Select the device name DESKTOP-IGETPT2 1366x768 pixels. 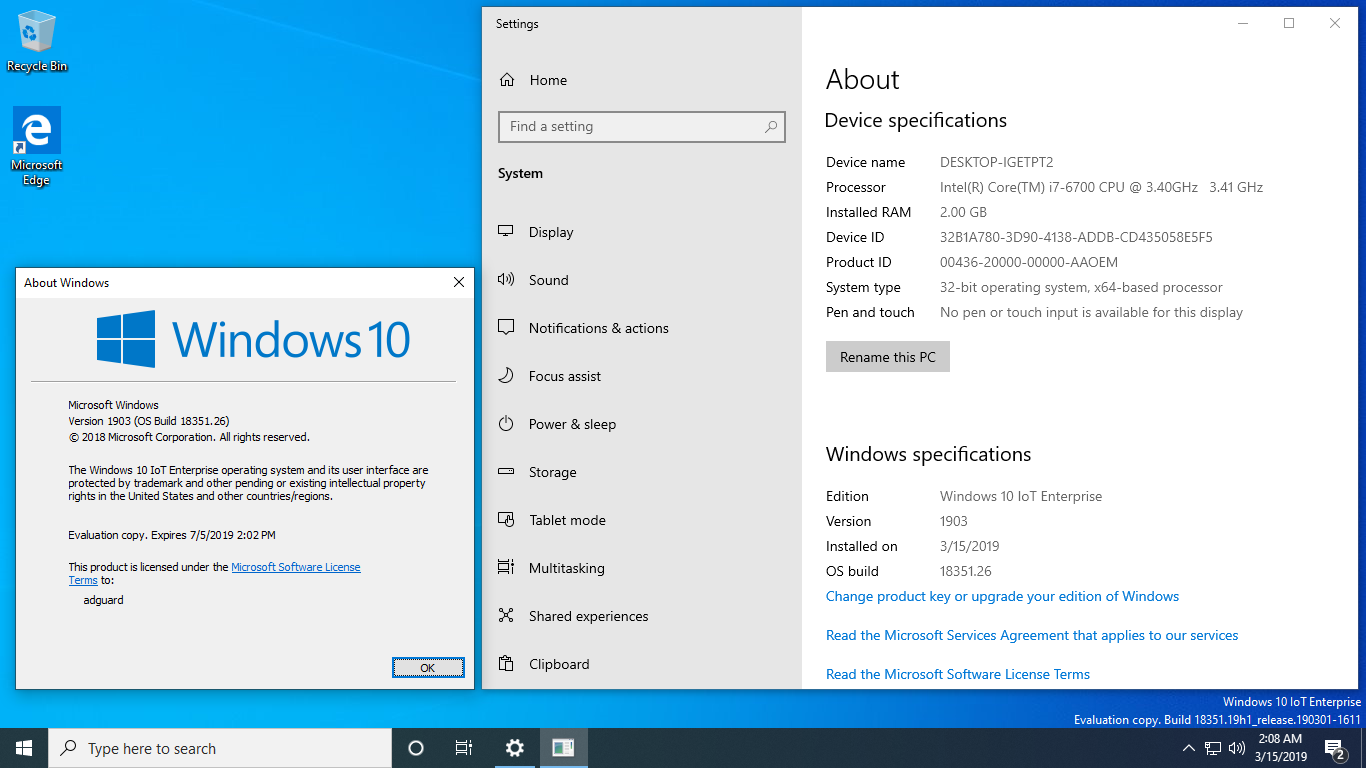tap(997, 162)
